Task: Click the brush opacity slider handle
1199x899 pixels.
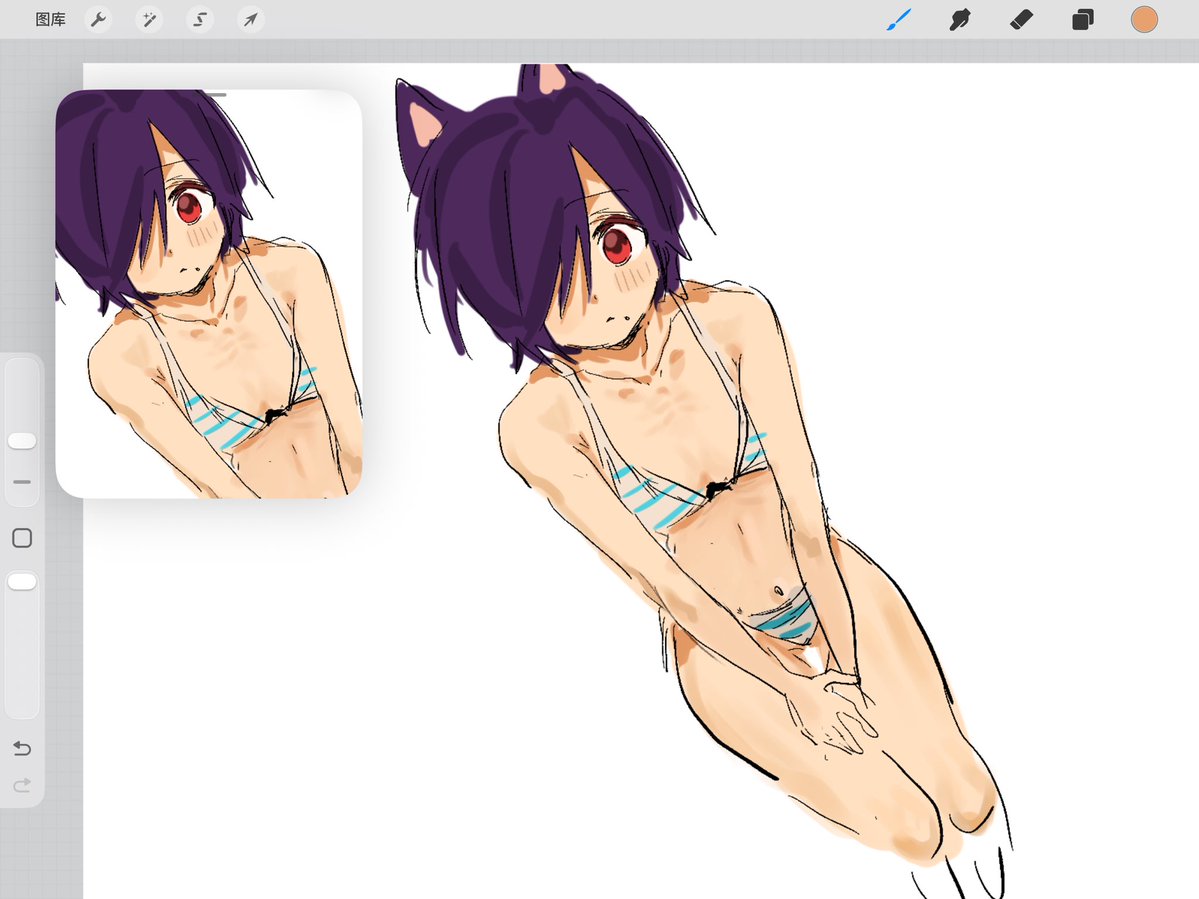Action: 22,582
